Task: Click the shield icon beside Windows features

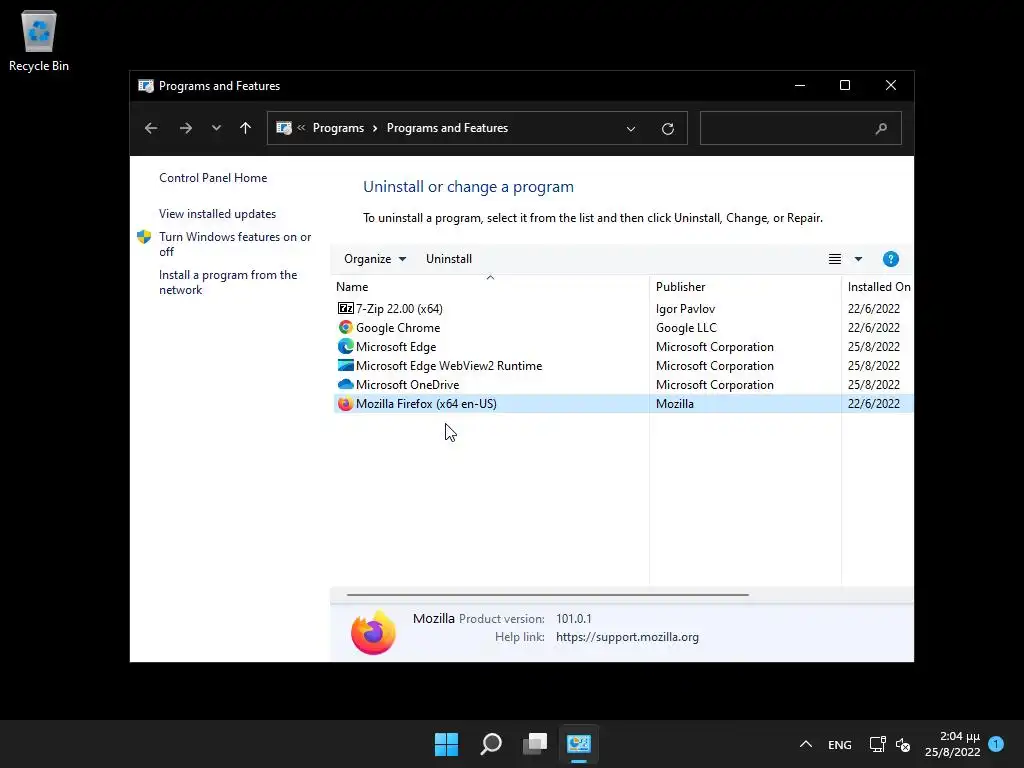Action: 144,237
